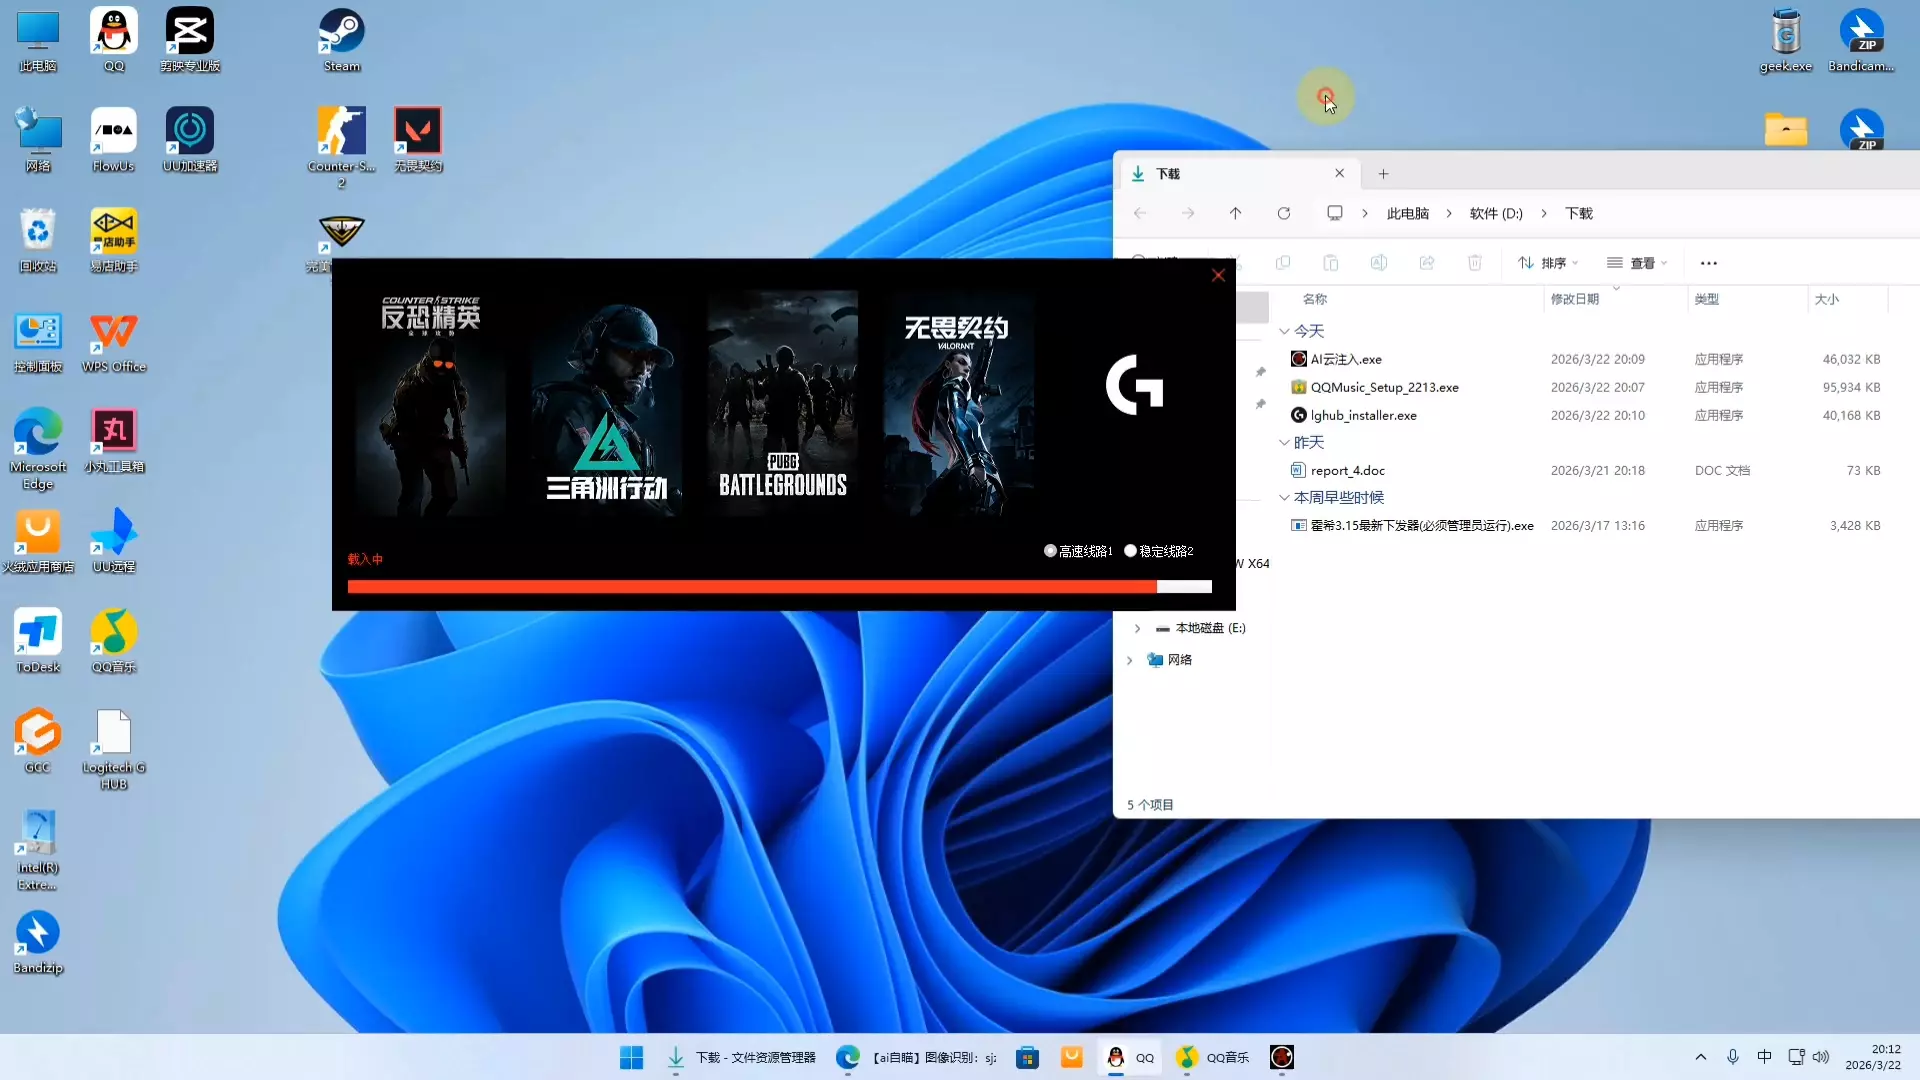Open GCC desktop icon
This screenshot has width=1920, height=1080.
pos(38,741)
